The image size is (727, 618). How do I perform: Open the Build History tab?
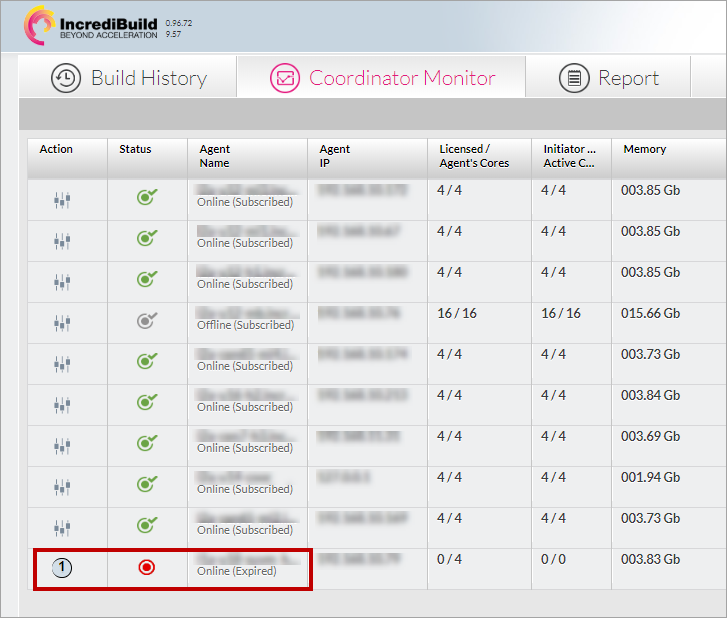pyautogui.click(x=128, y=78)
